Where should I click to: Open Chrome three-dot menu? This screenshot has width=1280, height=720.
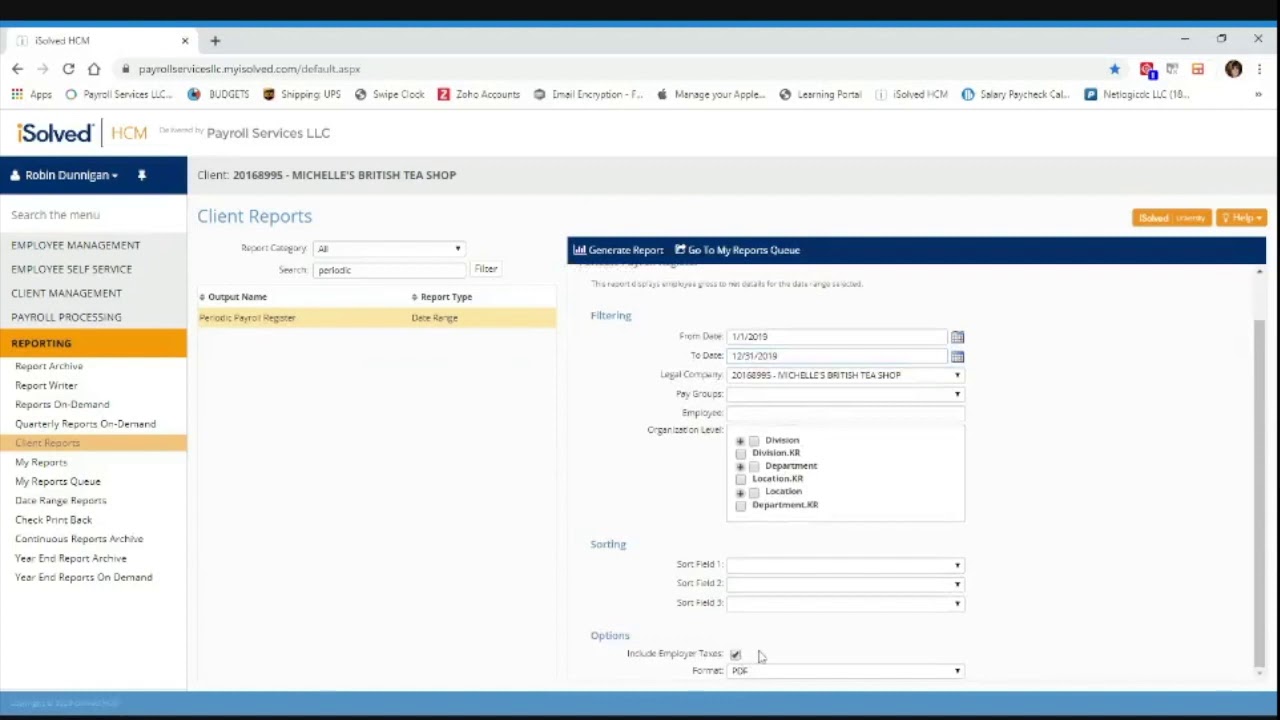1259,69
